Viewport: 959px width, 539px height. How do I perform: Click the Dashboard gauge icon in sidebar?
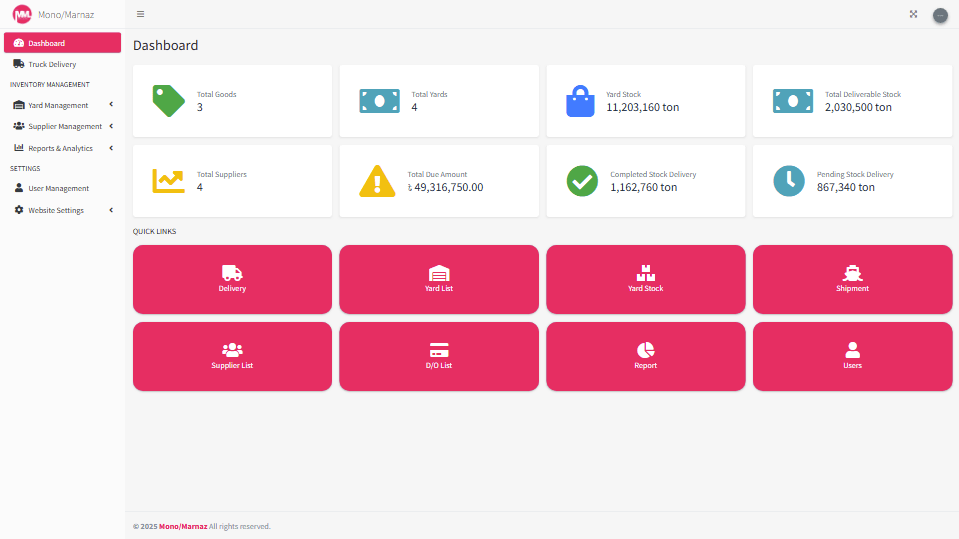coord(19,43)
